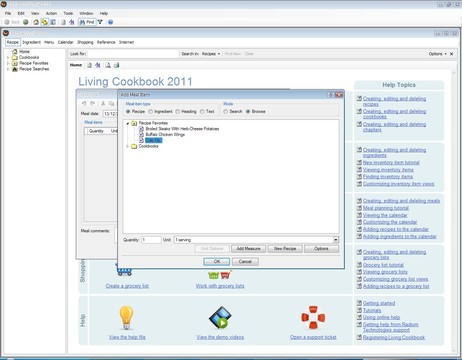Select the Heading radio button
The height and width of the screenshot is (360, 462).
(x=178, y=111)
